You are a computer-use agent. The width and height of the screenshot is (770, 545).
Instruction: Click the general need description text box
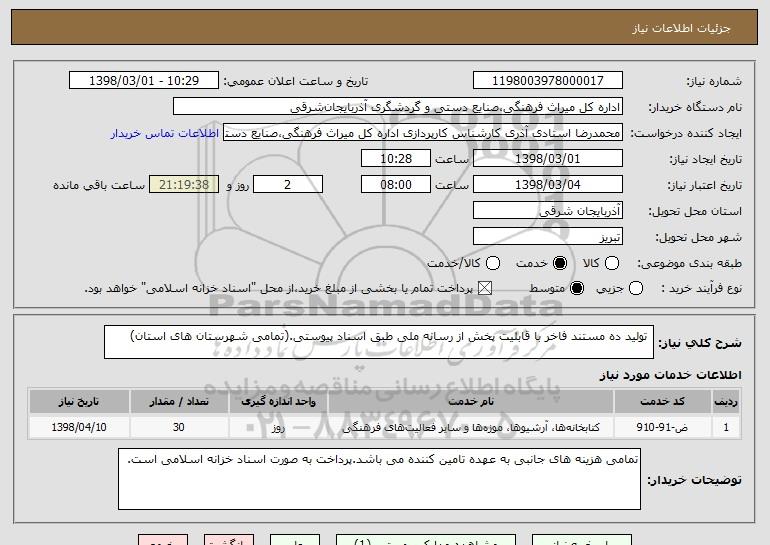(x=379, y=342)
